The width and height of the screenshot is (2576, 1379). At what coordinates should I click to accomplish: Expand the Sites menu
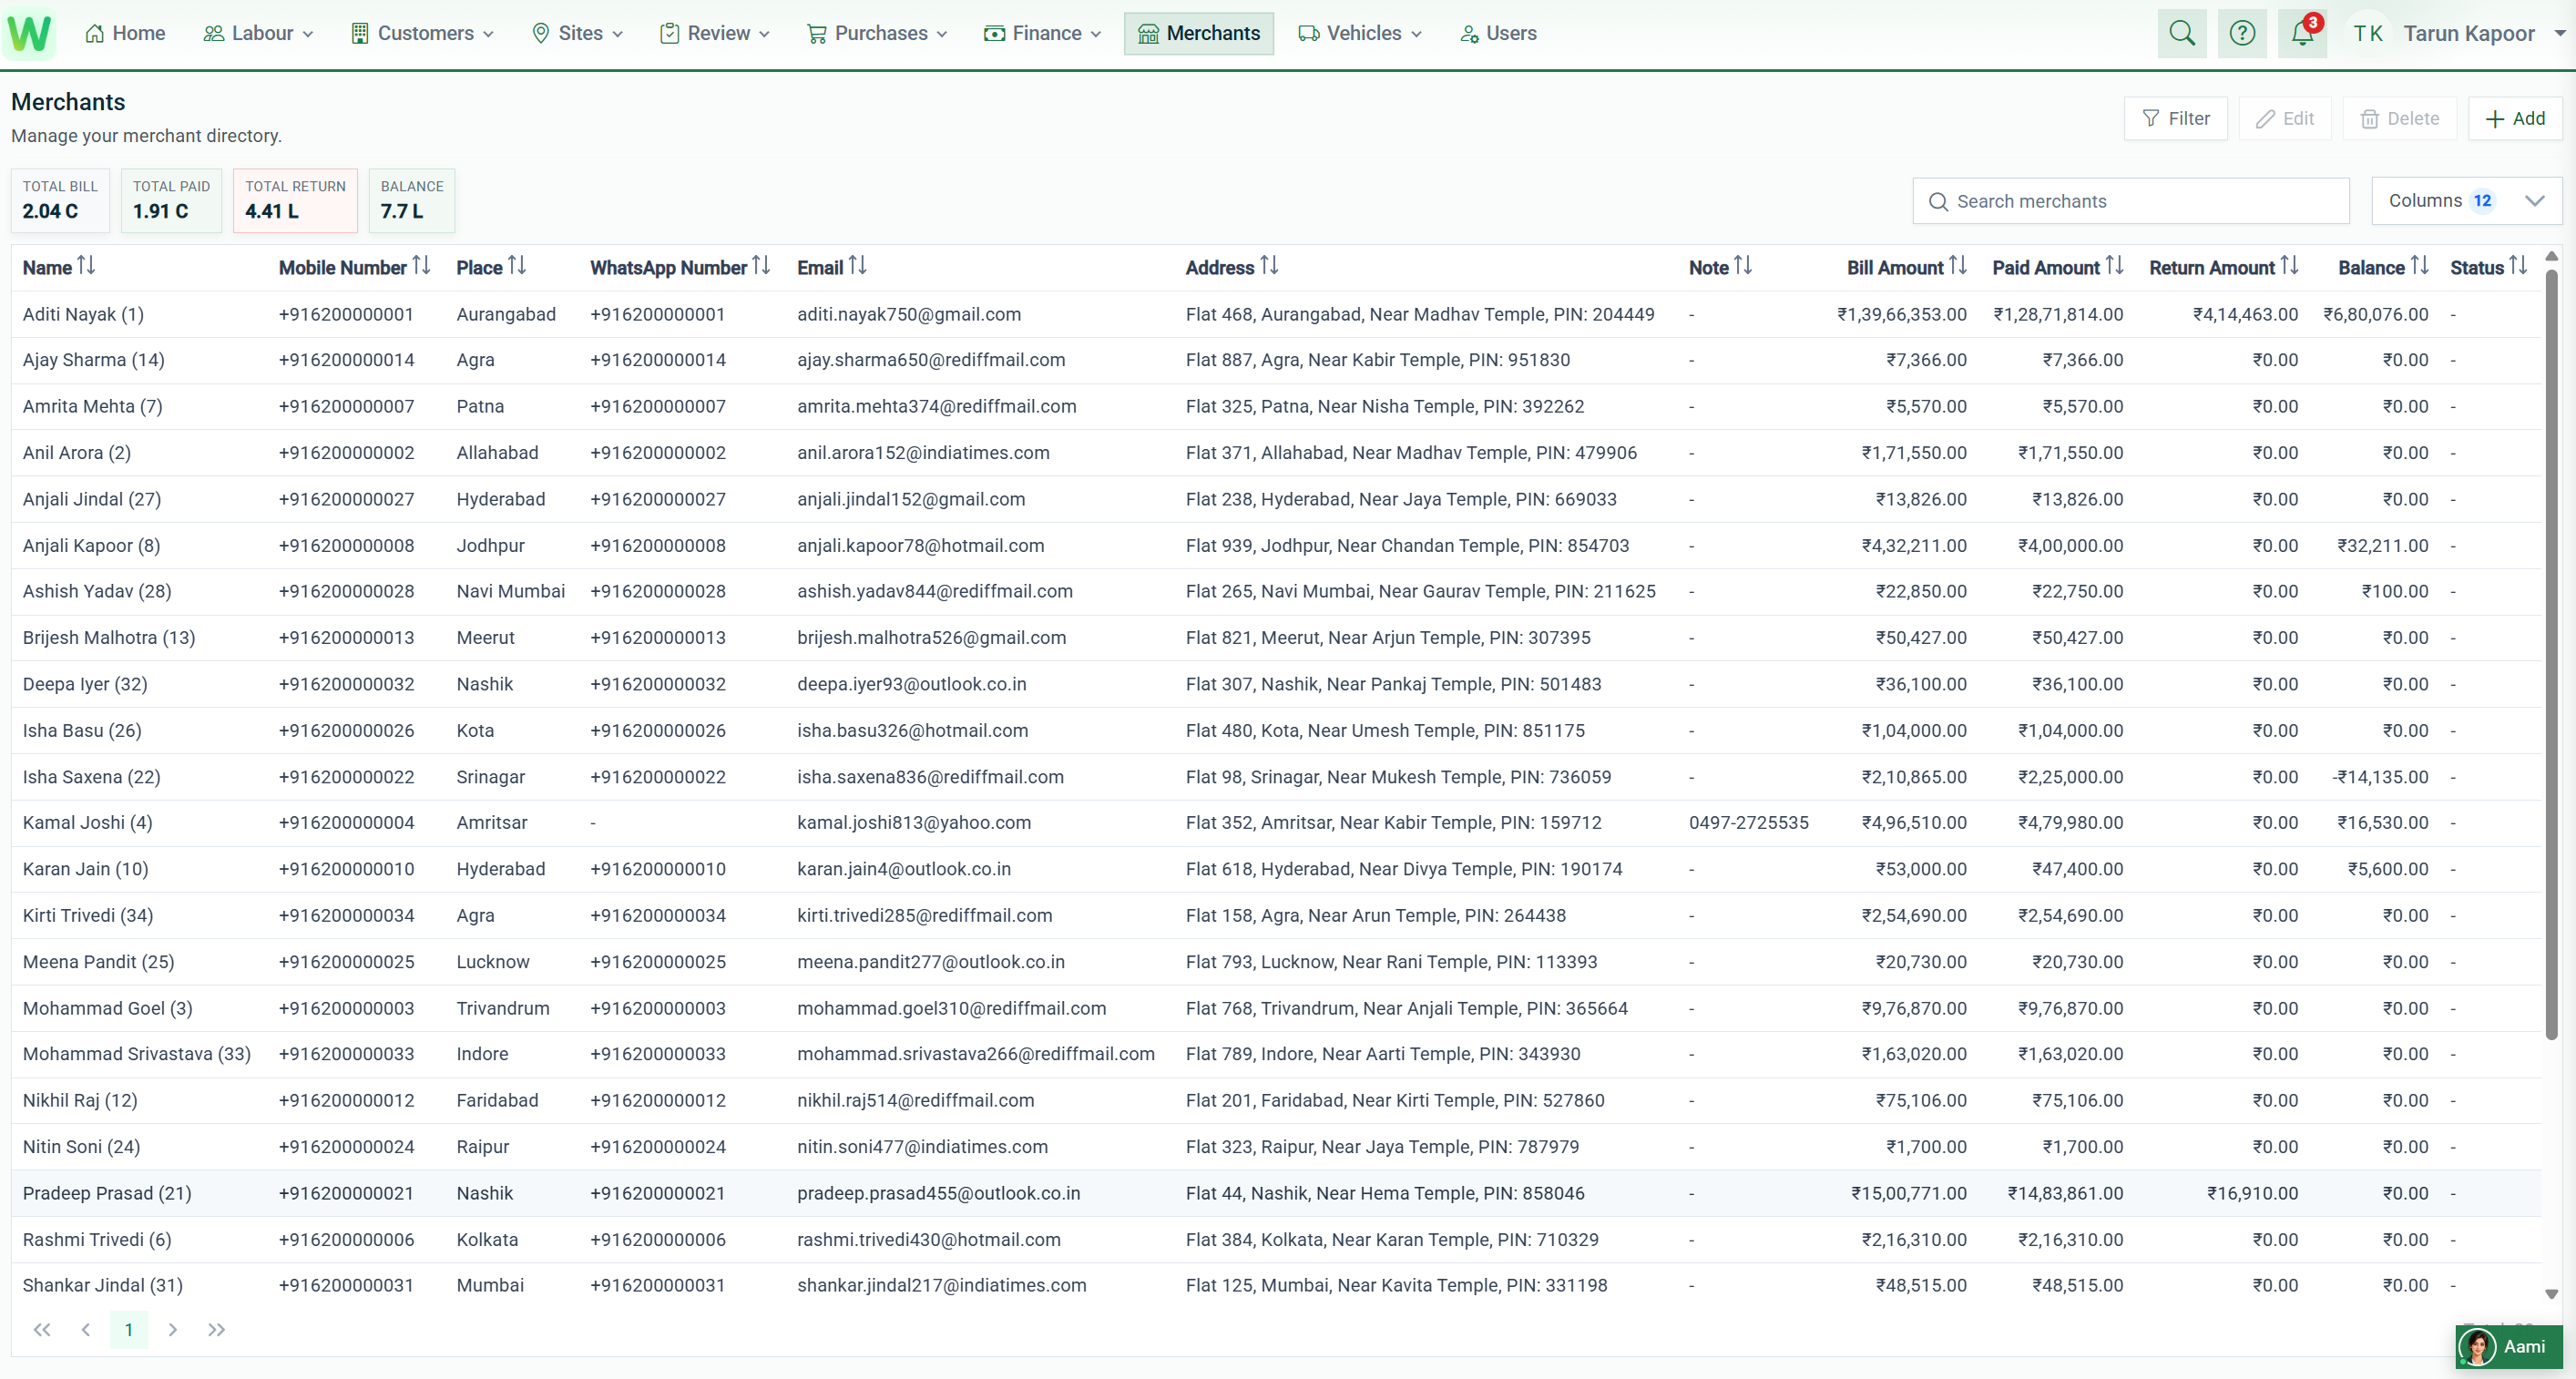[578, 33]
